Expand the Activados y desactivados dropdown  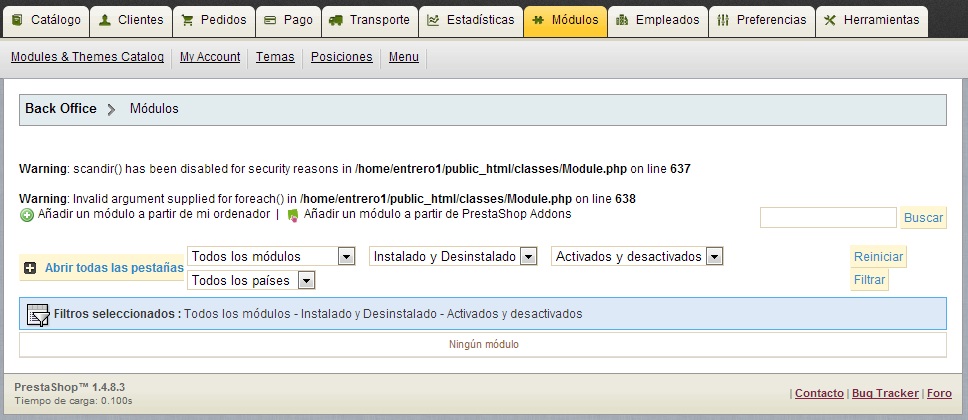(x=637, y=256)
